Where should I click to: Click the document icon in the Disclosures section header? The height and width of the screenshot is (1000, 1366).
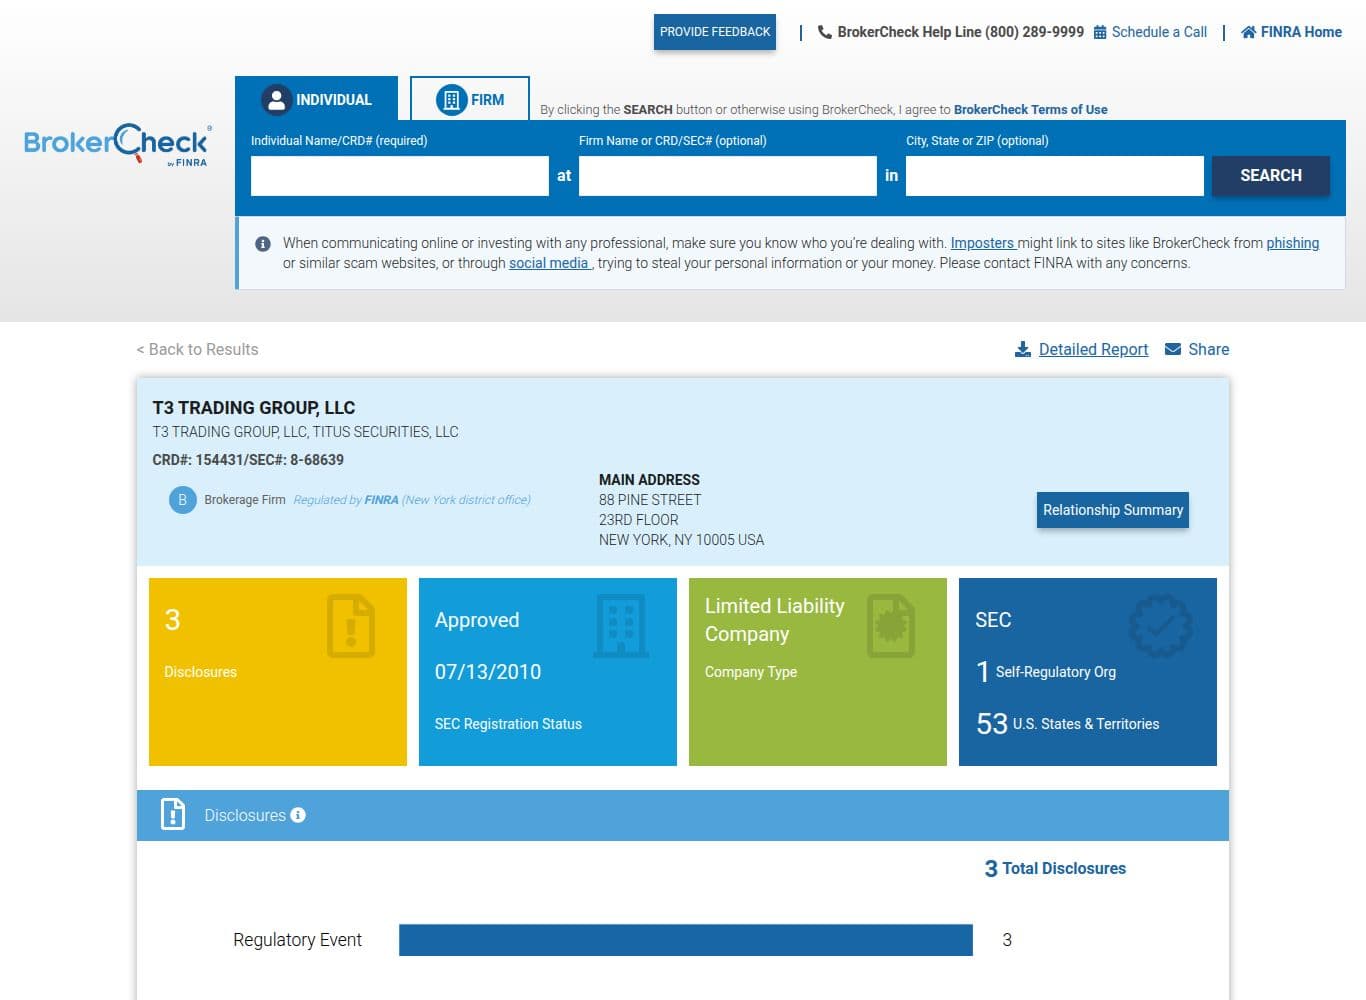(173, 815)
